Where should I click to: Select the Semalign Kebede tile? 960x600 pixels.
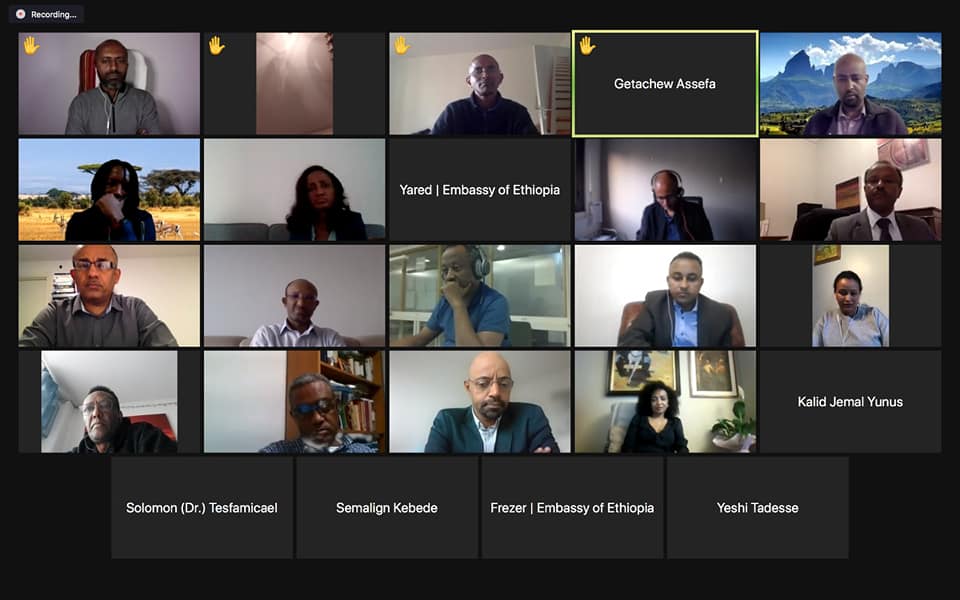[x=387, y=508]
